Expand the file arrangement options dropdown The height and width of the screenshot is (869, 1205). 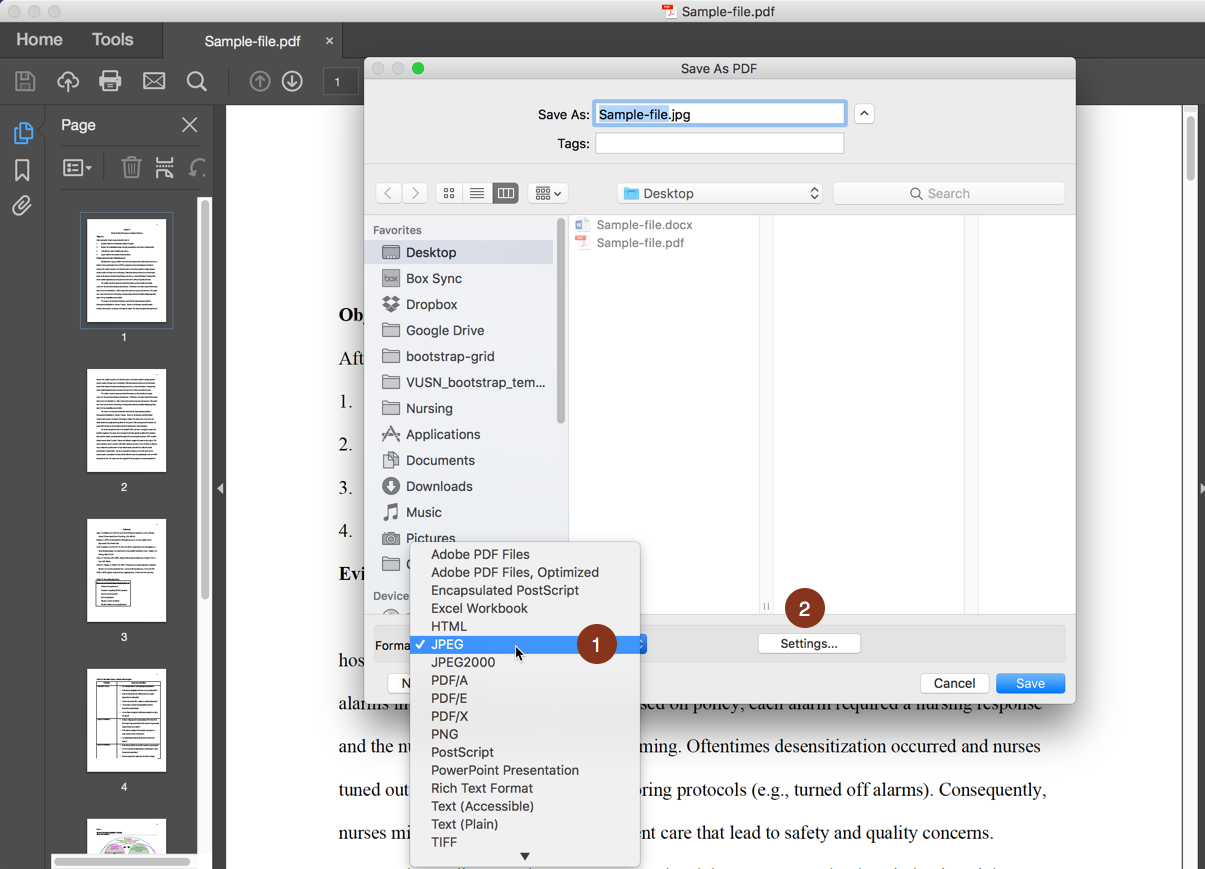click(547, 192)
